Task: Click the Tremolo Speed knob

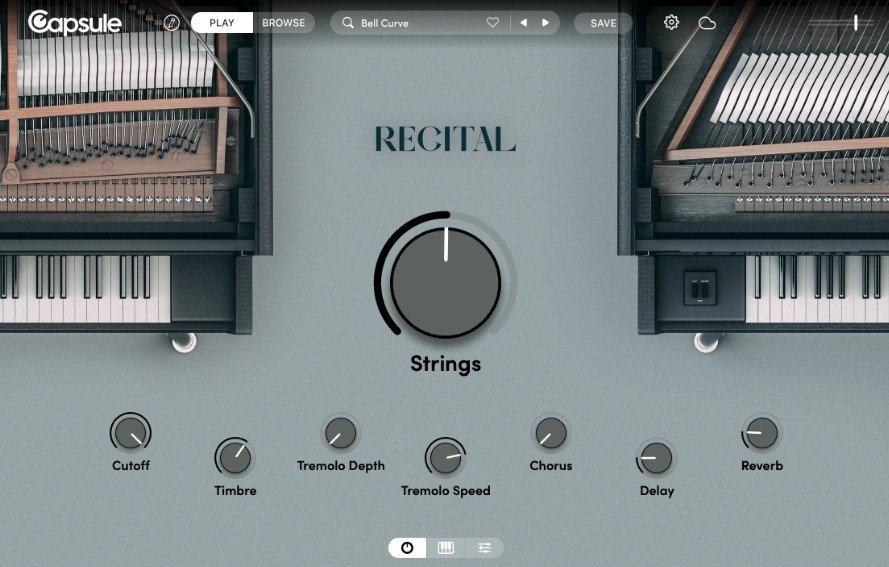Action: tap(446, 458)
